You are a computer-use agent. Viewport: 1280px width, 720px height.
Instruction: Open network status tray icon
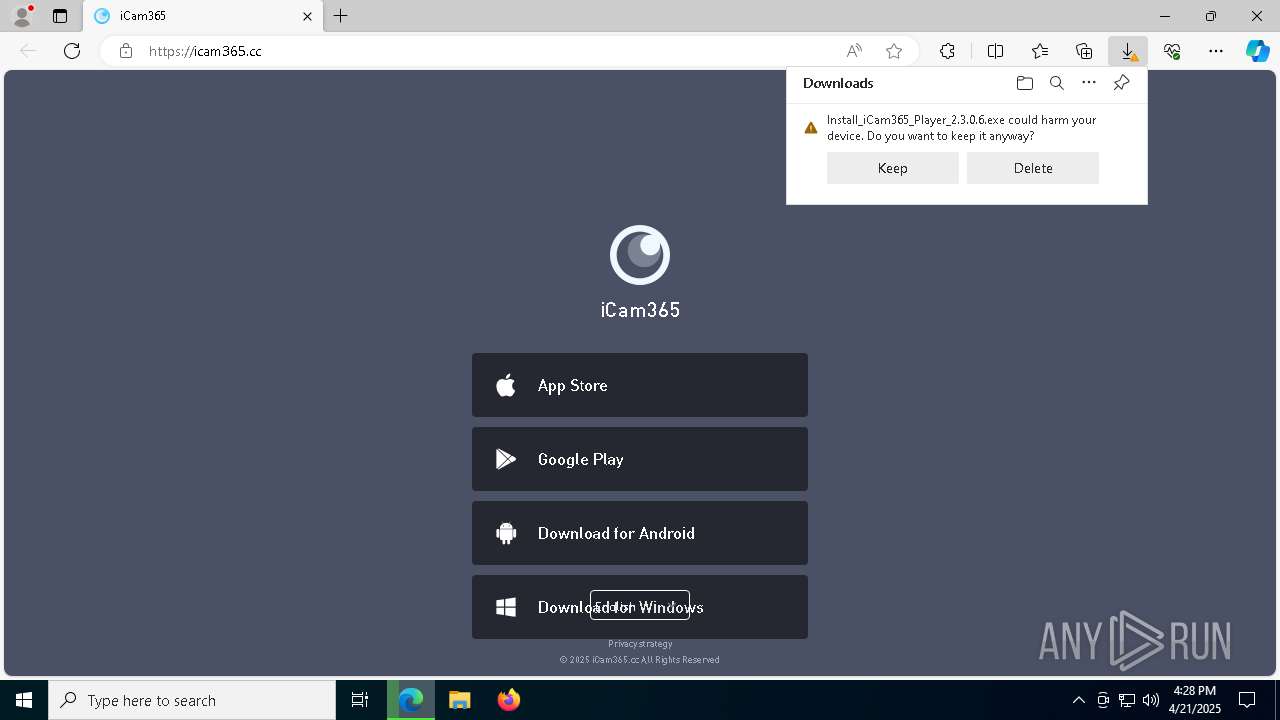pyautogui.click(x=1127, y=700)
